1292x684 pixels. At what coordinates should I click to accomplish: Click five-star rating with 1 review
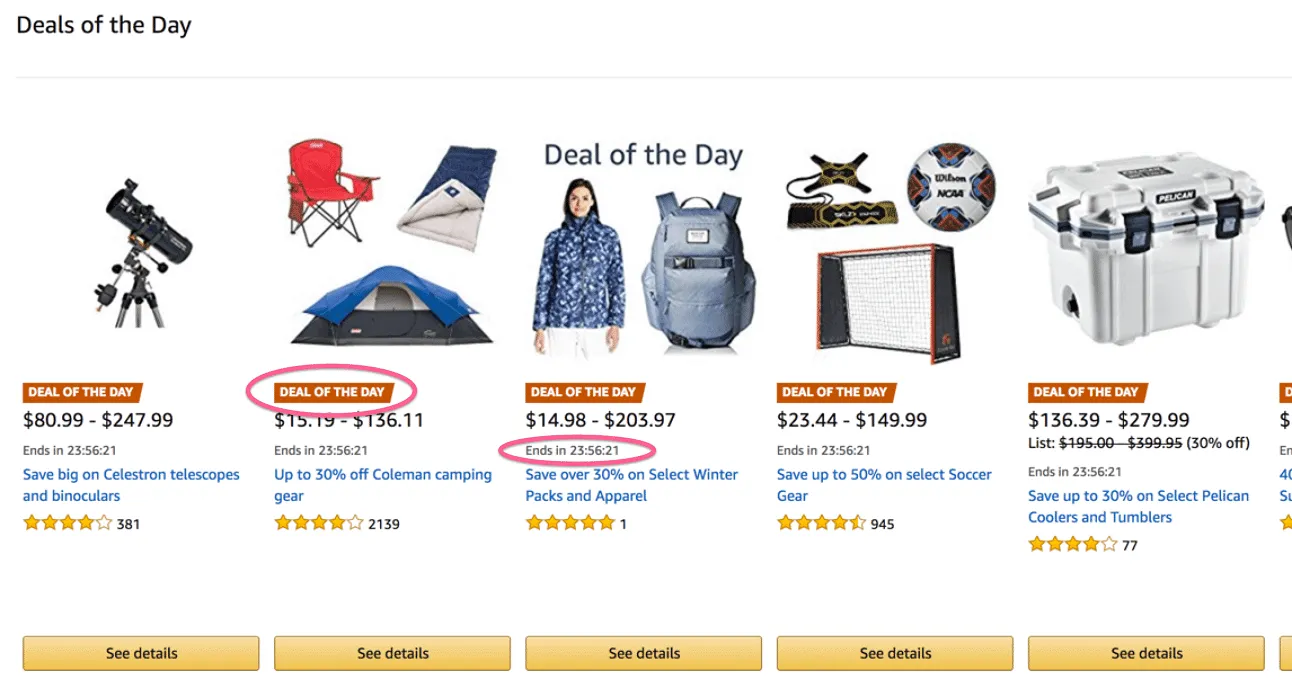click(570, 523)
